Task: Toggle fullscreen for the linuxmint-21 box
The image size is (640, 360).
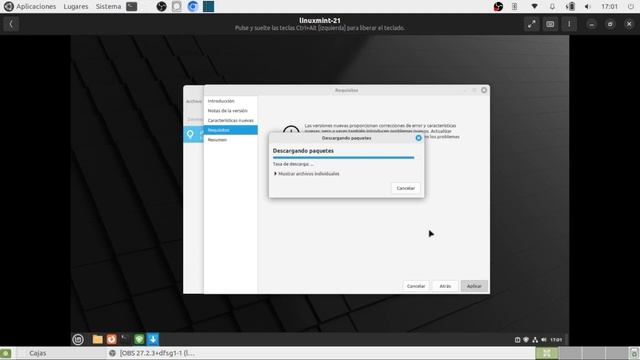Action: point(531,24)
